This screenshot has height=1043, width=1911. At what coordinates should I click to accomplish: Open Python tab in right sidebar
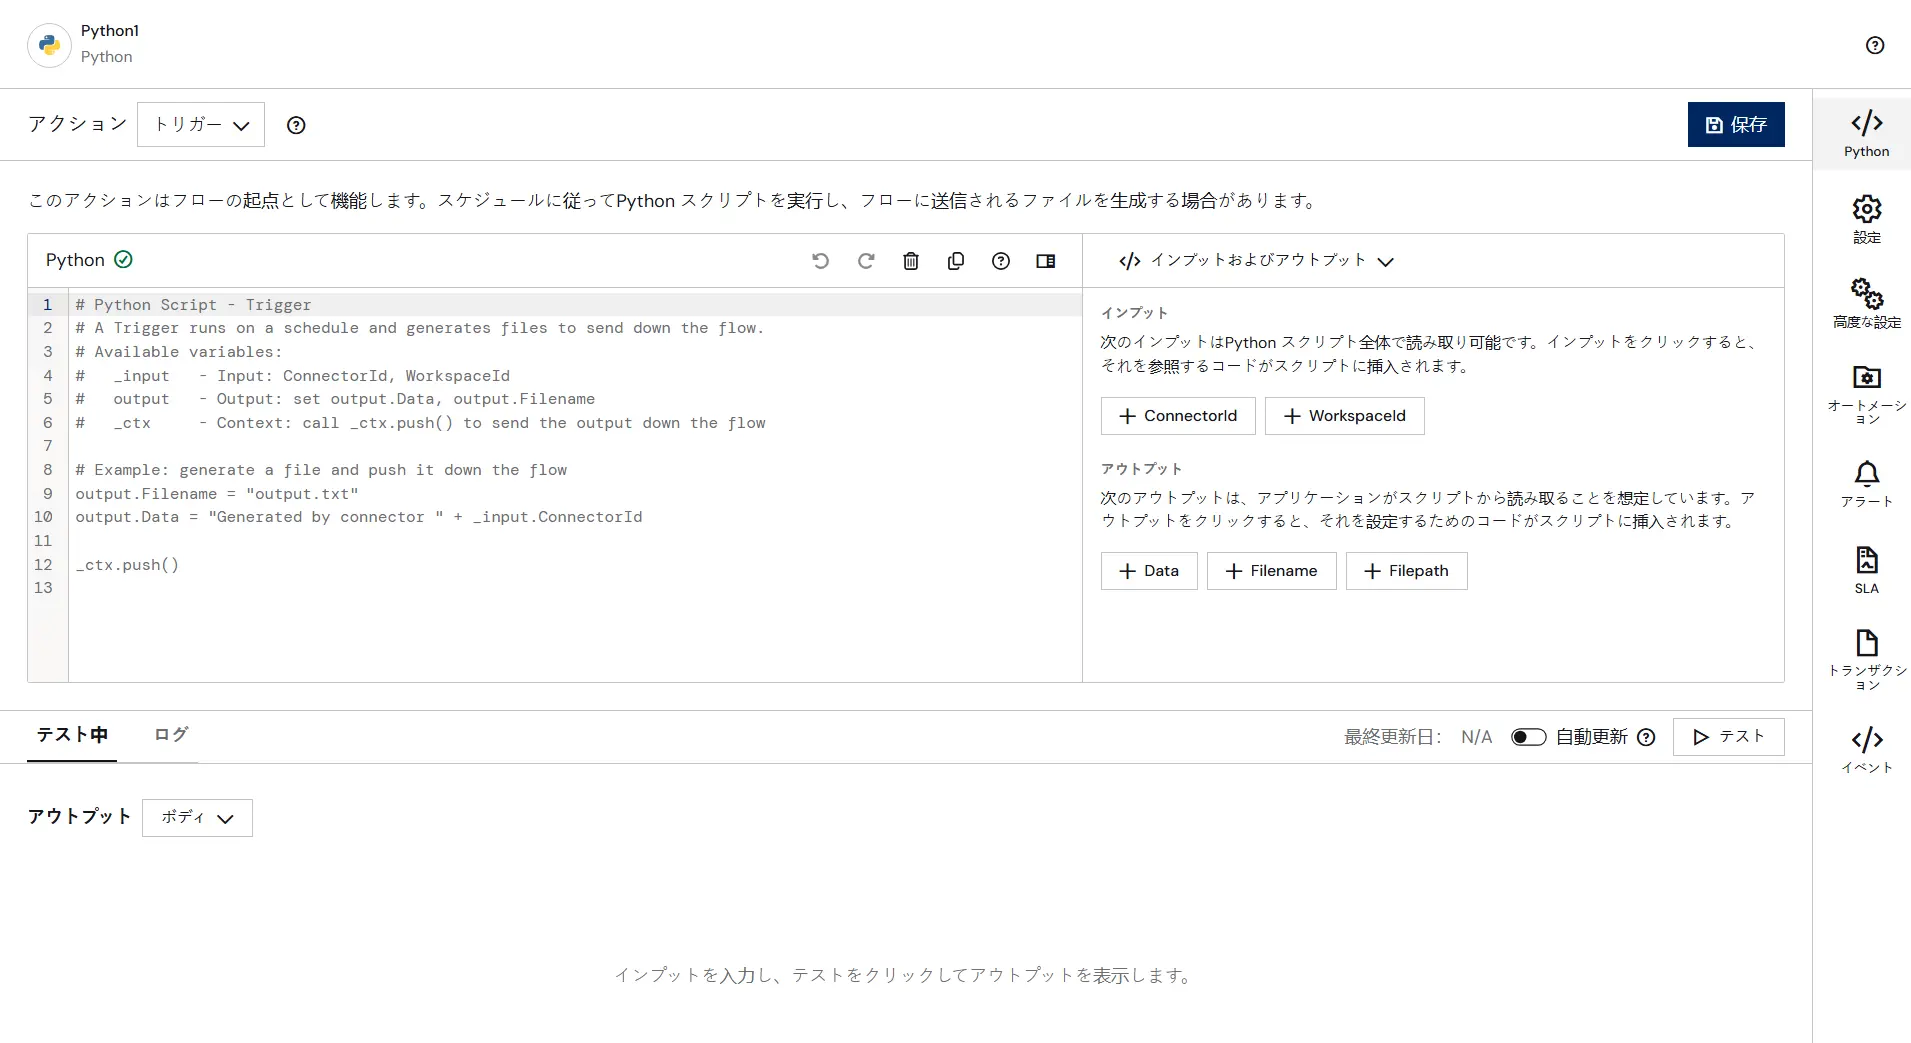point(1866,134)
